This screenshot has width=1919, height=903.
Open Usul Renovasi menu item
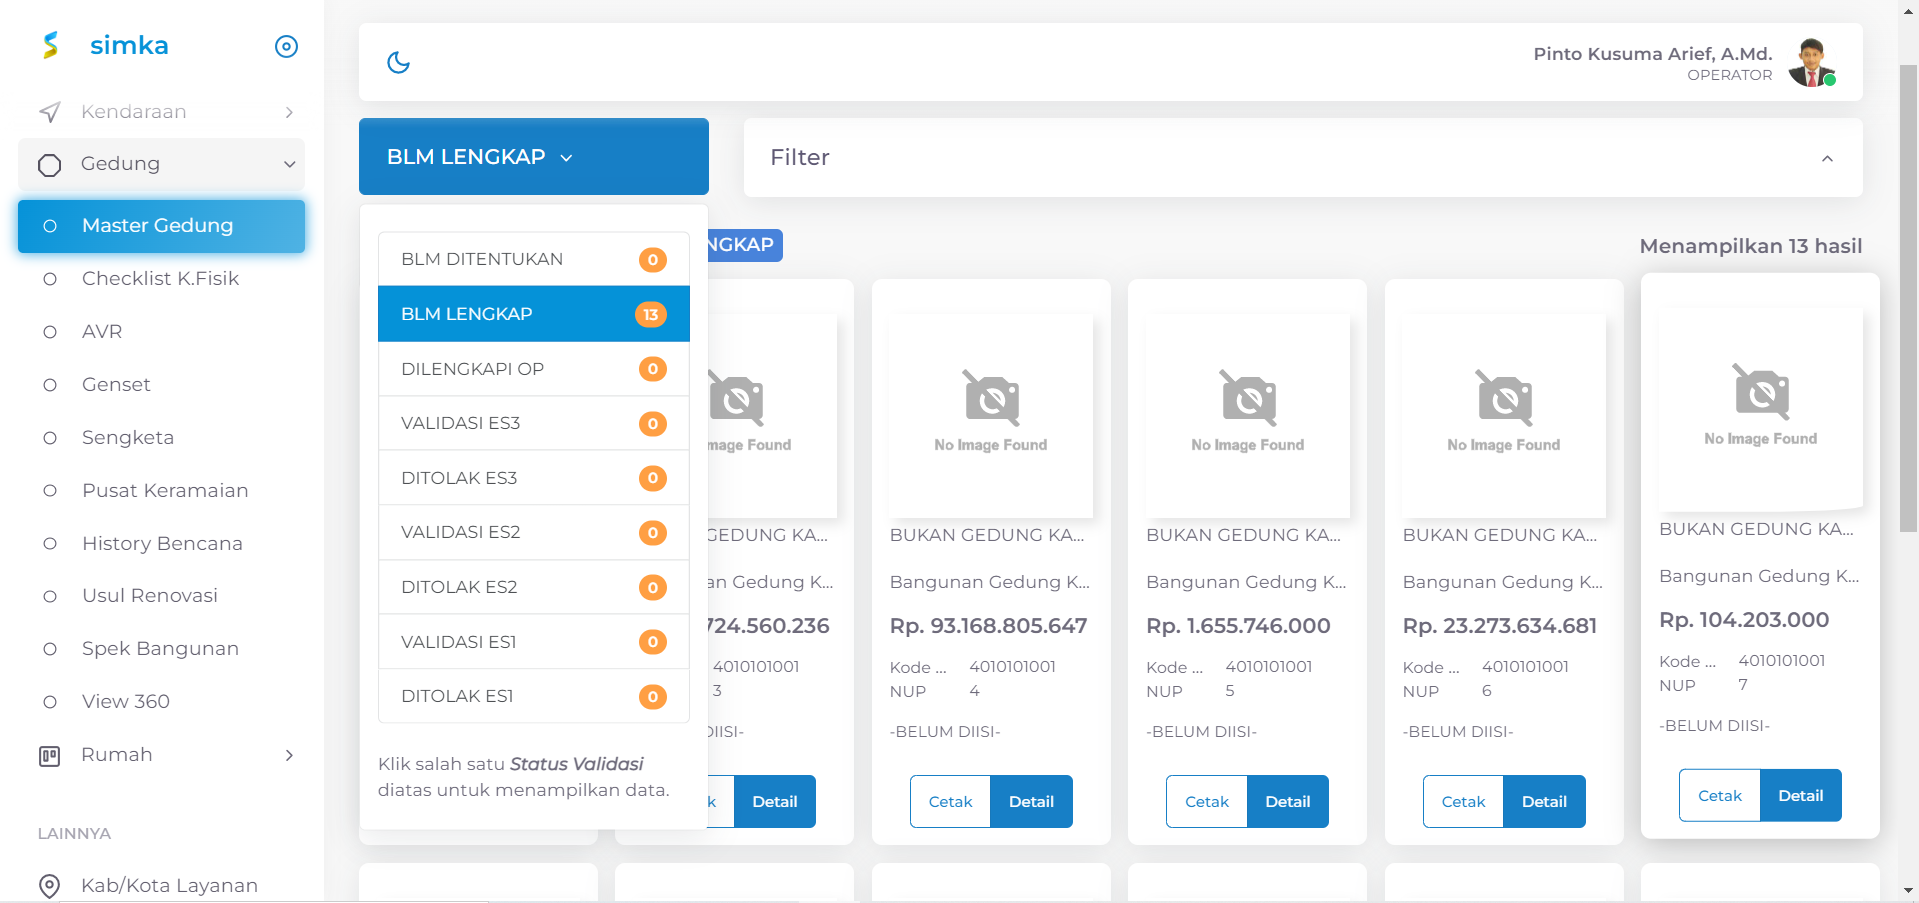[161, 596]
